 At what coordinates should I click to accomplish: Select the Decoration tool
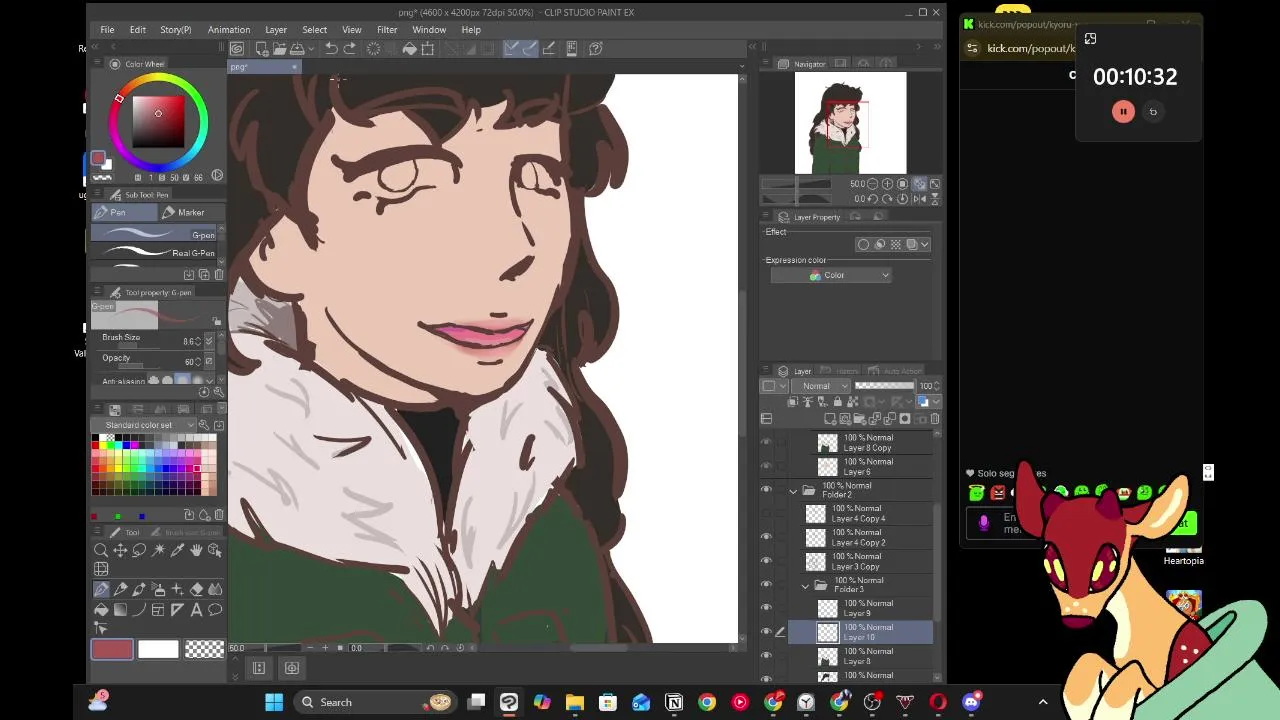[x=177, y=590]
